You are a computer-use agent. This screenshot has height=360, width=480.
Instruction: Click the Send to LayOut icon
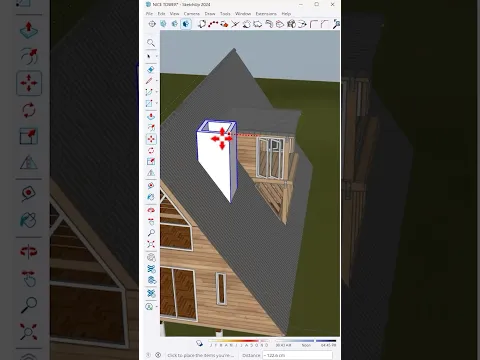click(x=151, y=280)
